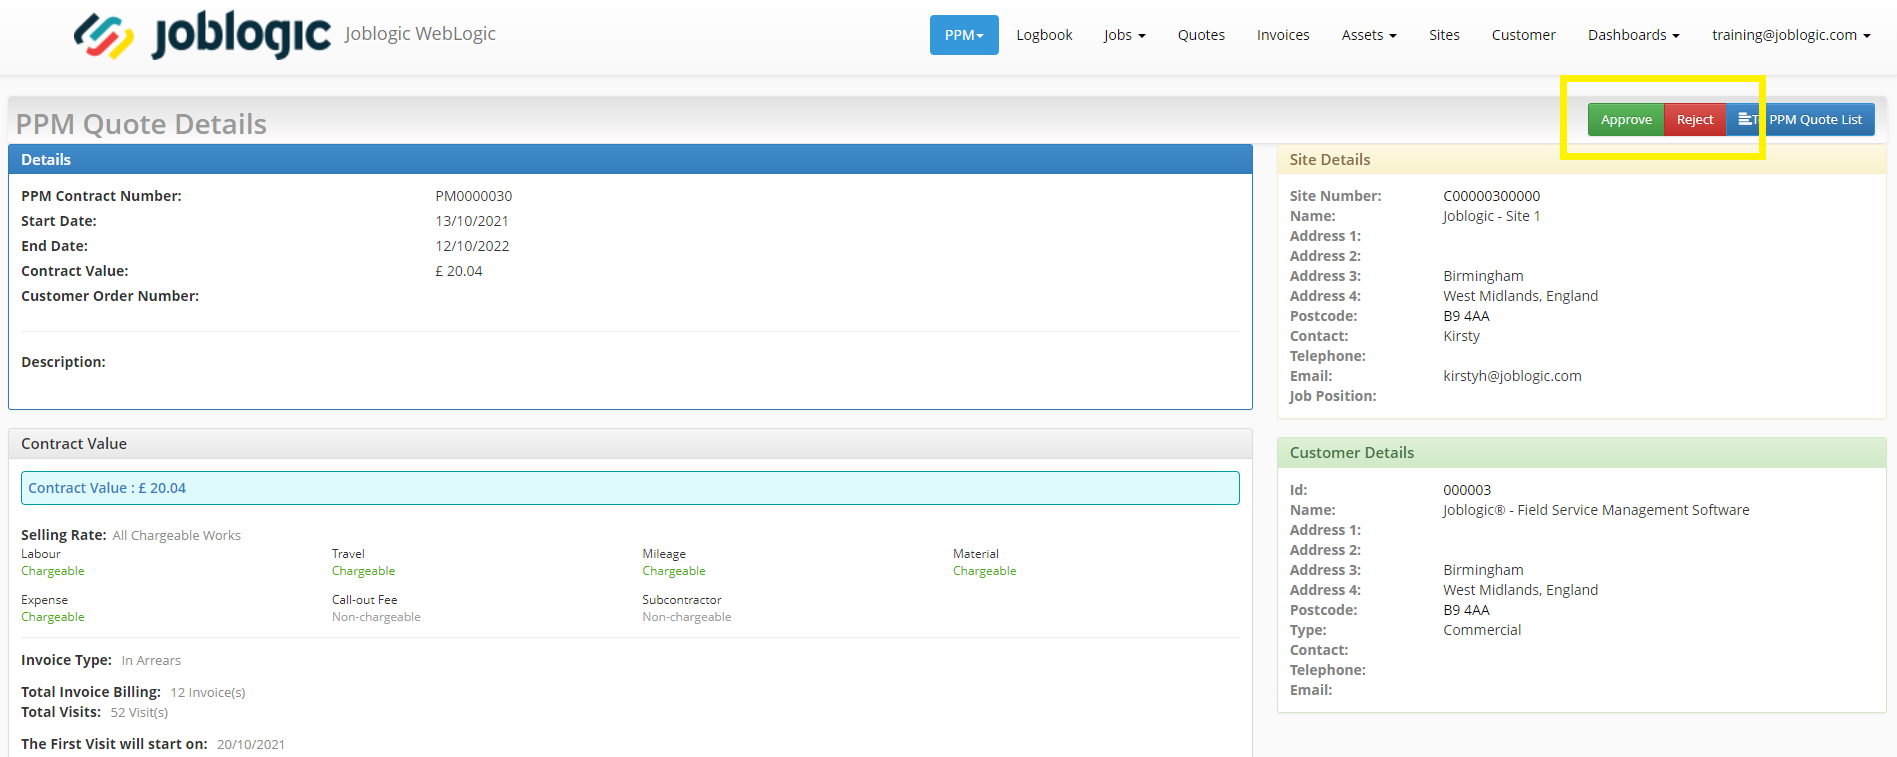This screenshot has width=1897, height=757.
Task: Click the Joblogic logo icon
Action: 103,36
